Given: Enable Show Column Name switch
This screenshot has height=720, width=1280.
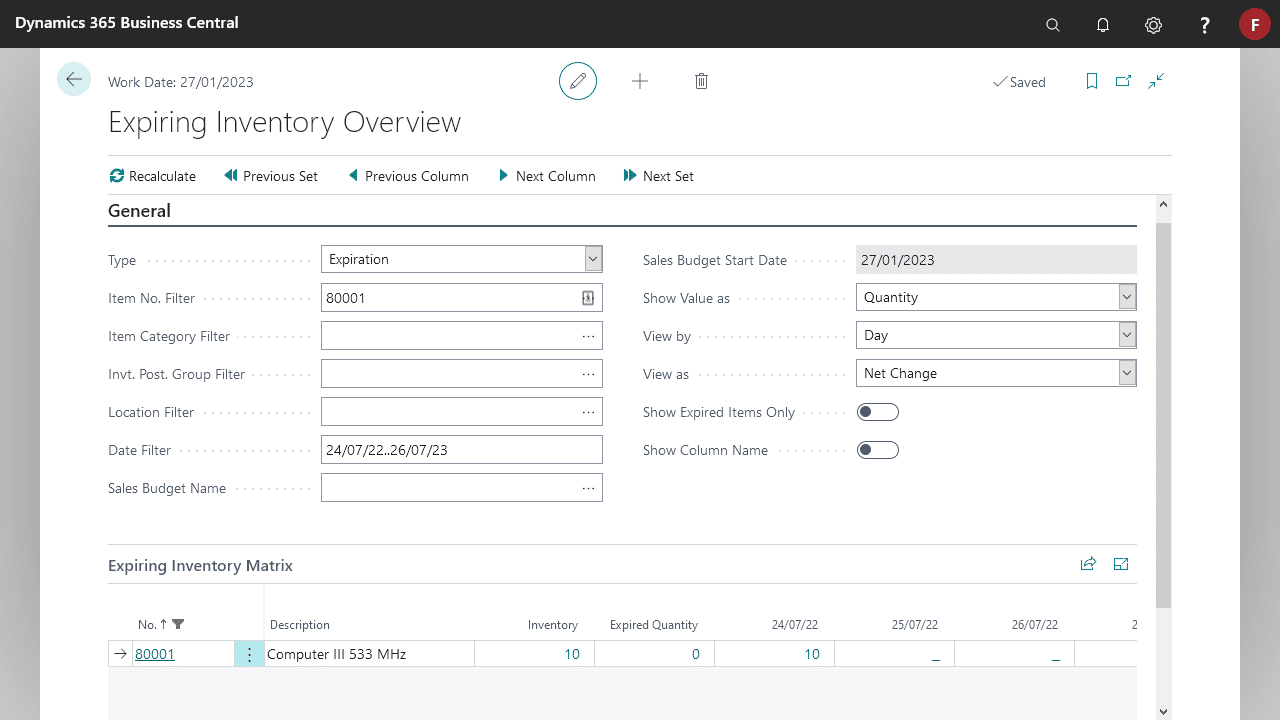Looking at the screenshot, I should 878,450.
